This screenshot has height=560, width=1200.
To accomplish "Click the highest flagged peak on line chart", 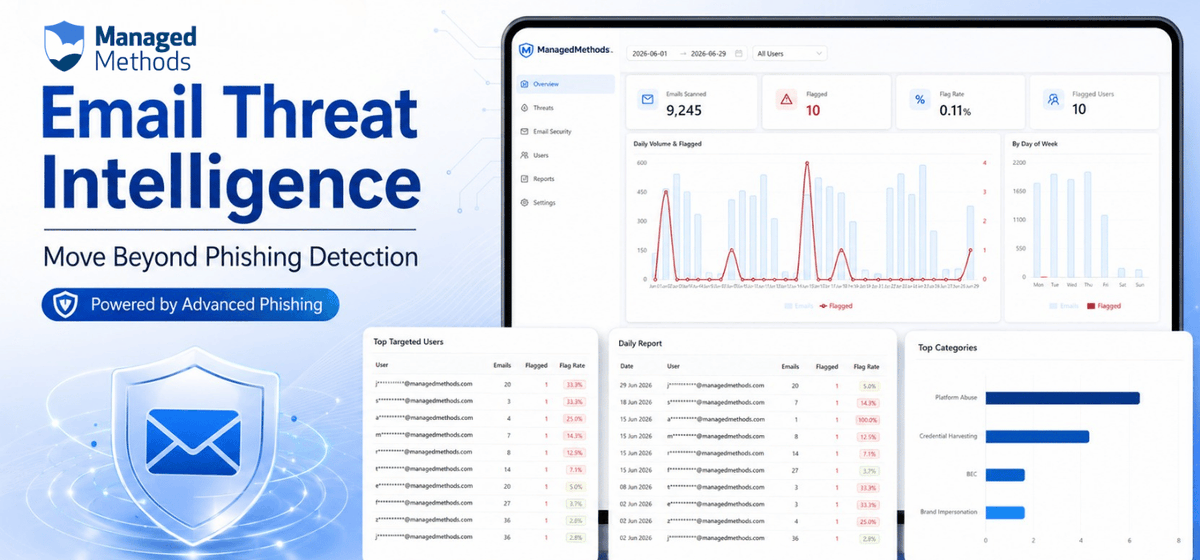I will click(x=808, y=163).
